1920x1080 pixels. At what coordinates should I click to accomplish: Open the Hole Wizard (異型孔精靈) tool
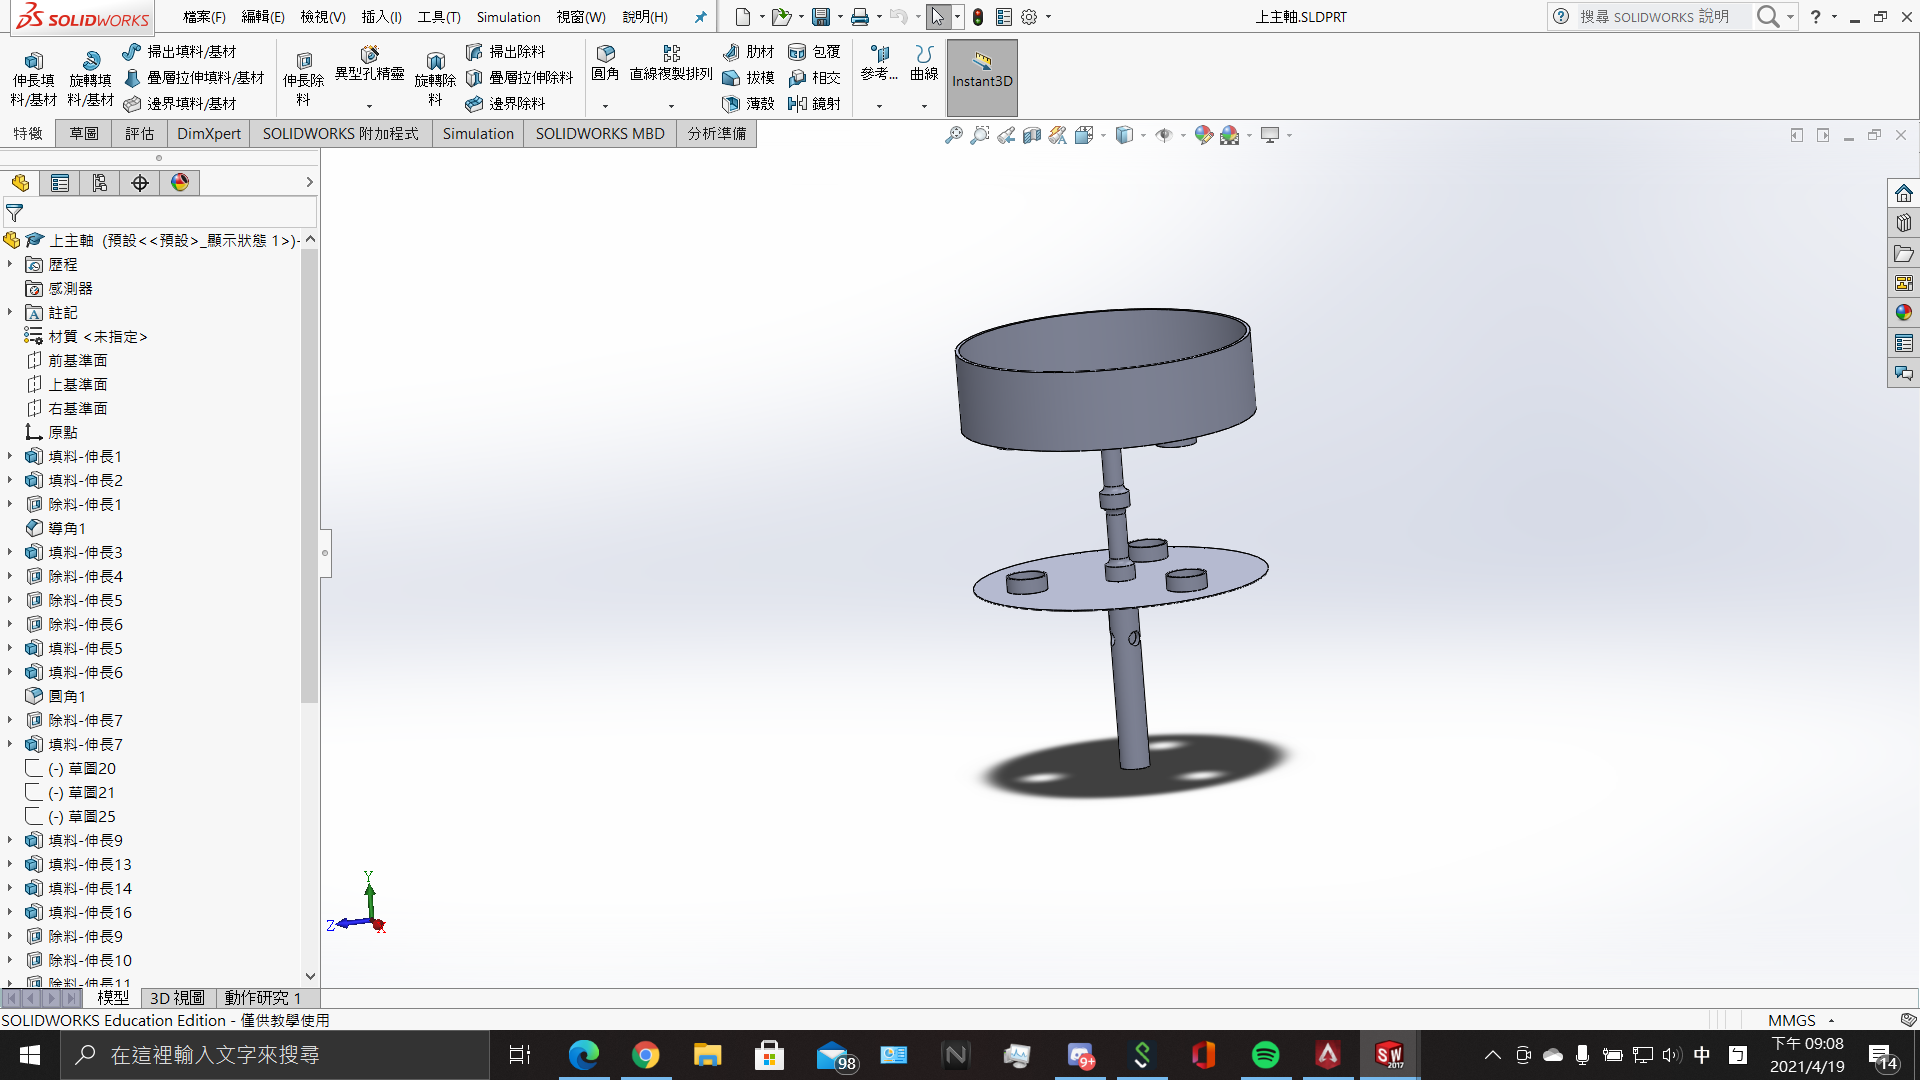tap(369, 54)
